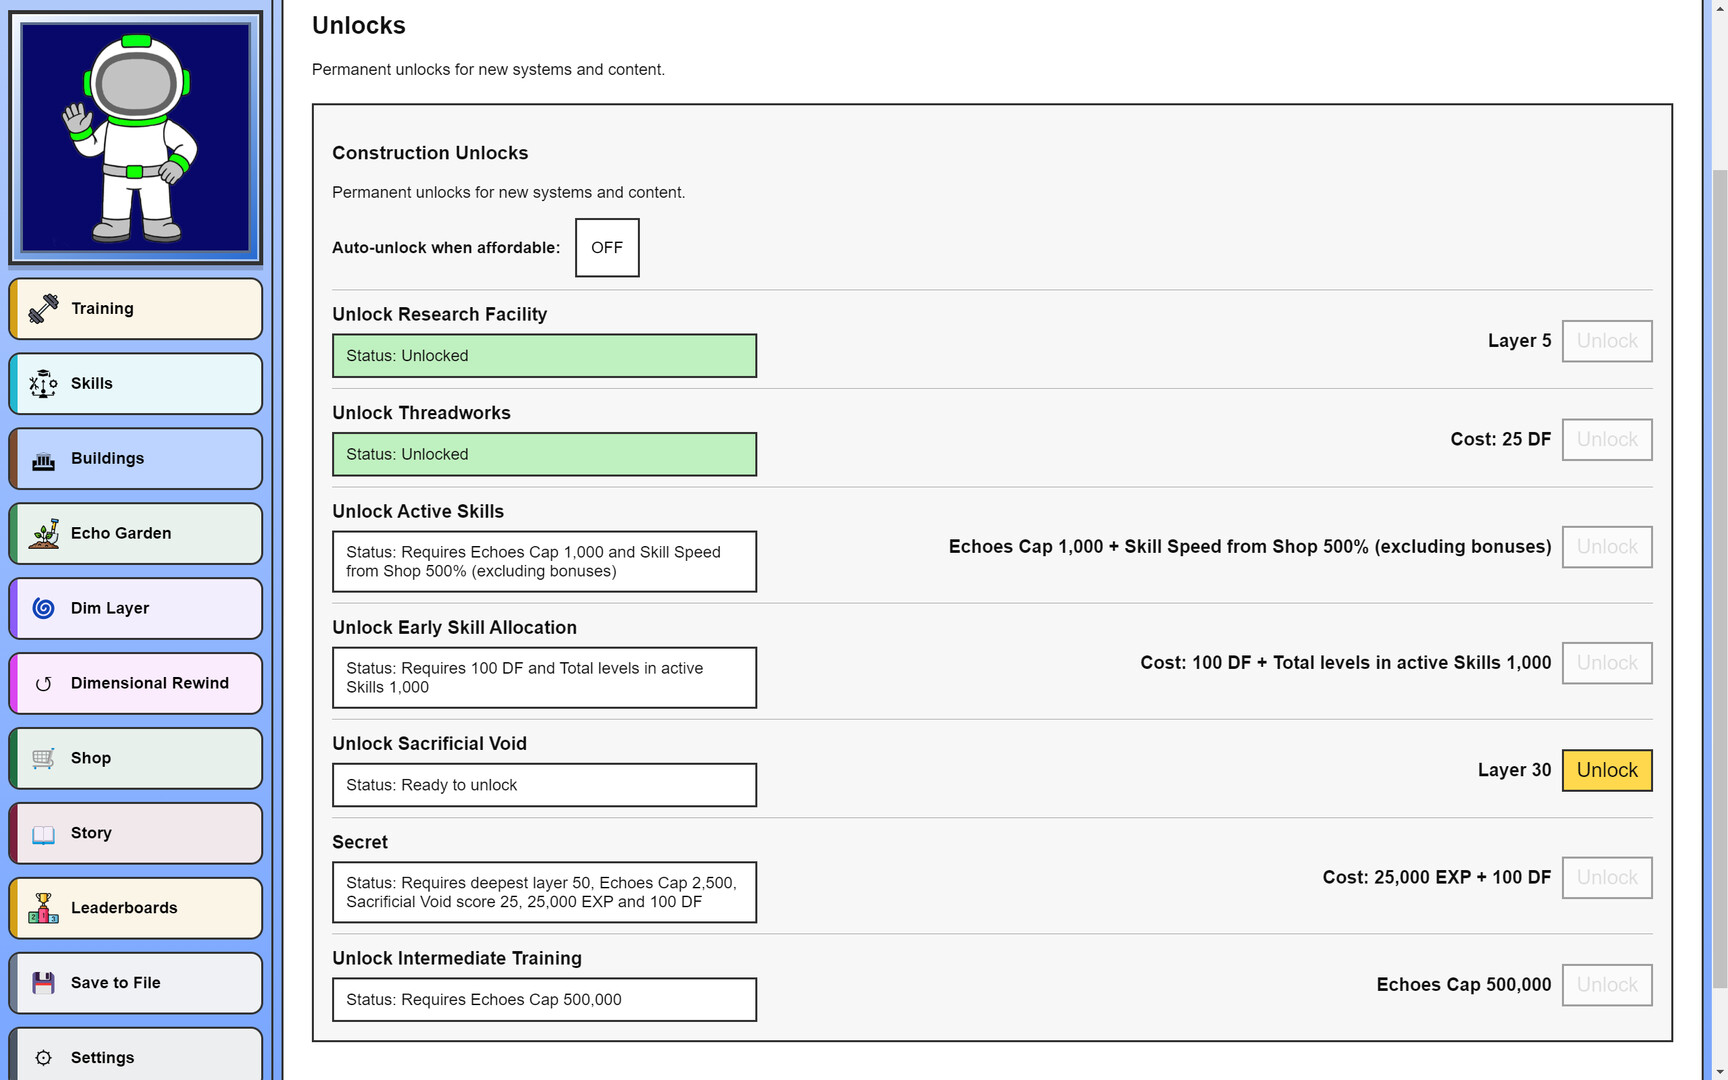Click the Story book icon

[x=43, y=834]
